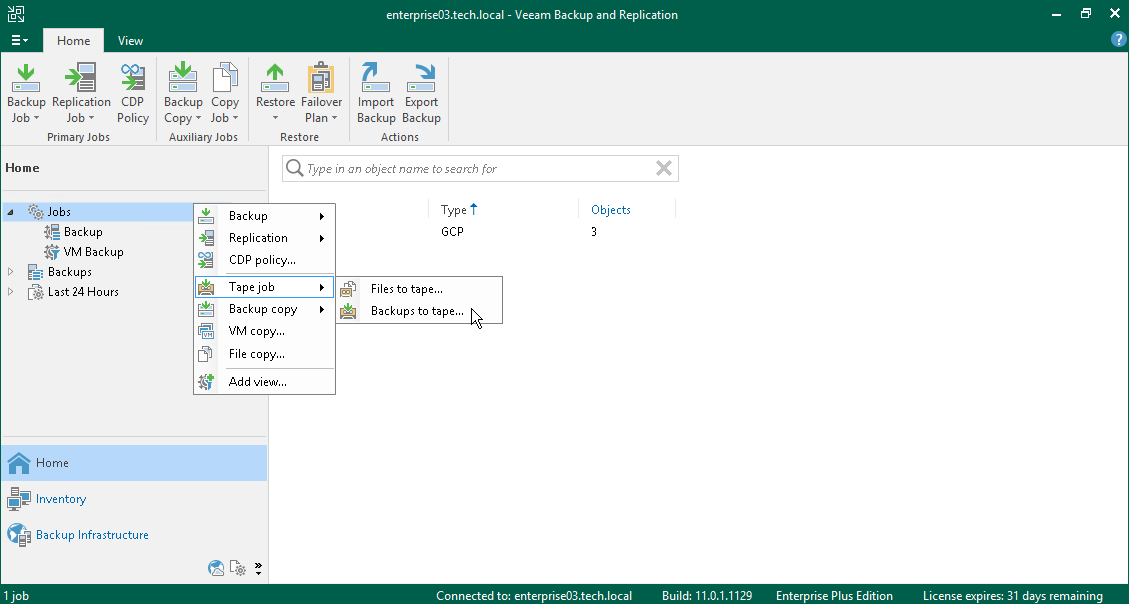Select Files to tape... submenu item
Viewport: 1129px width, 604px height.
420,289
